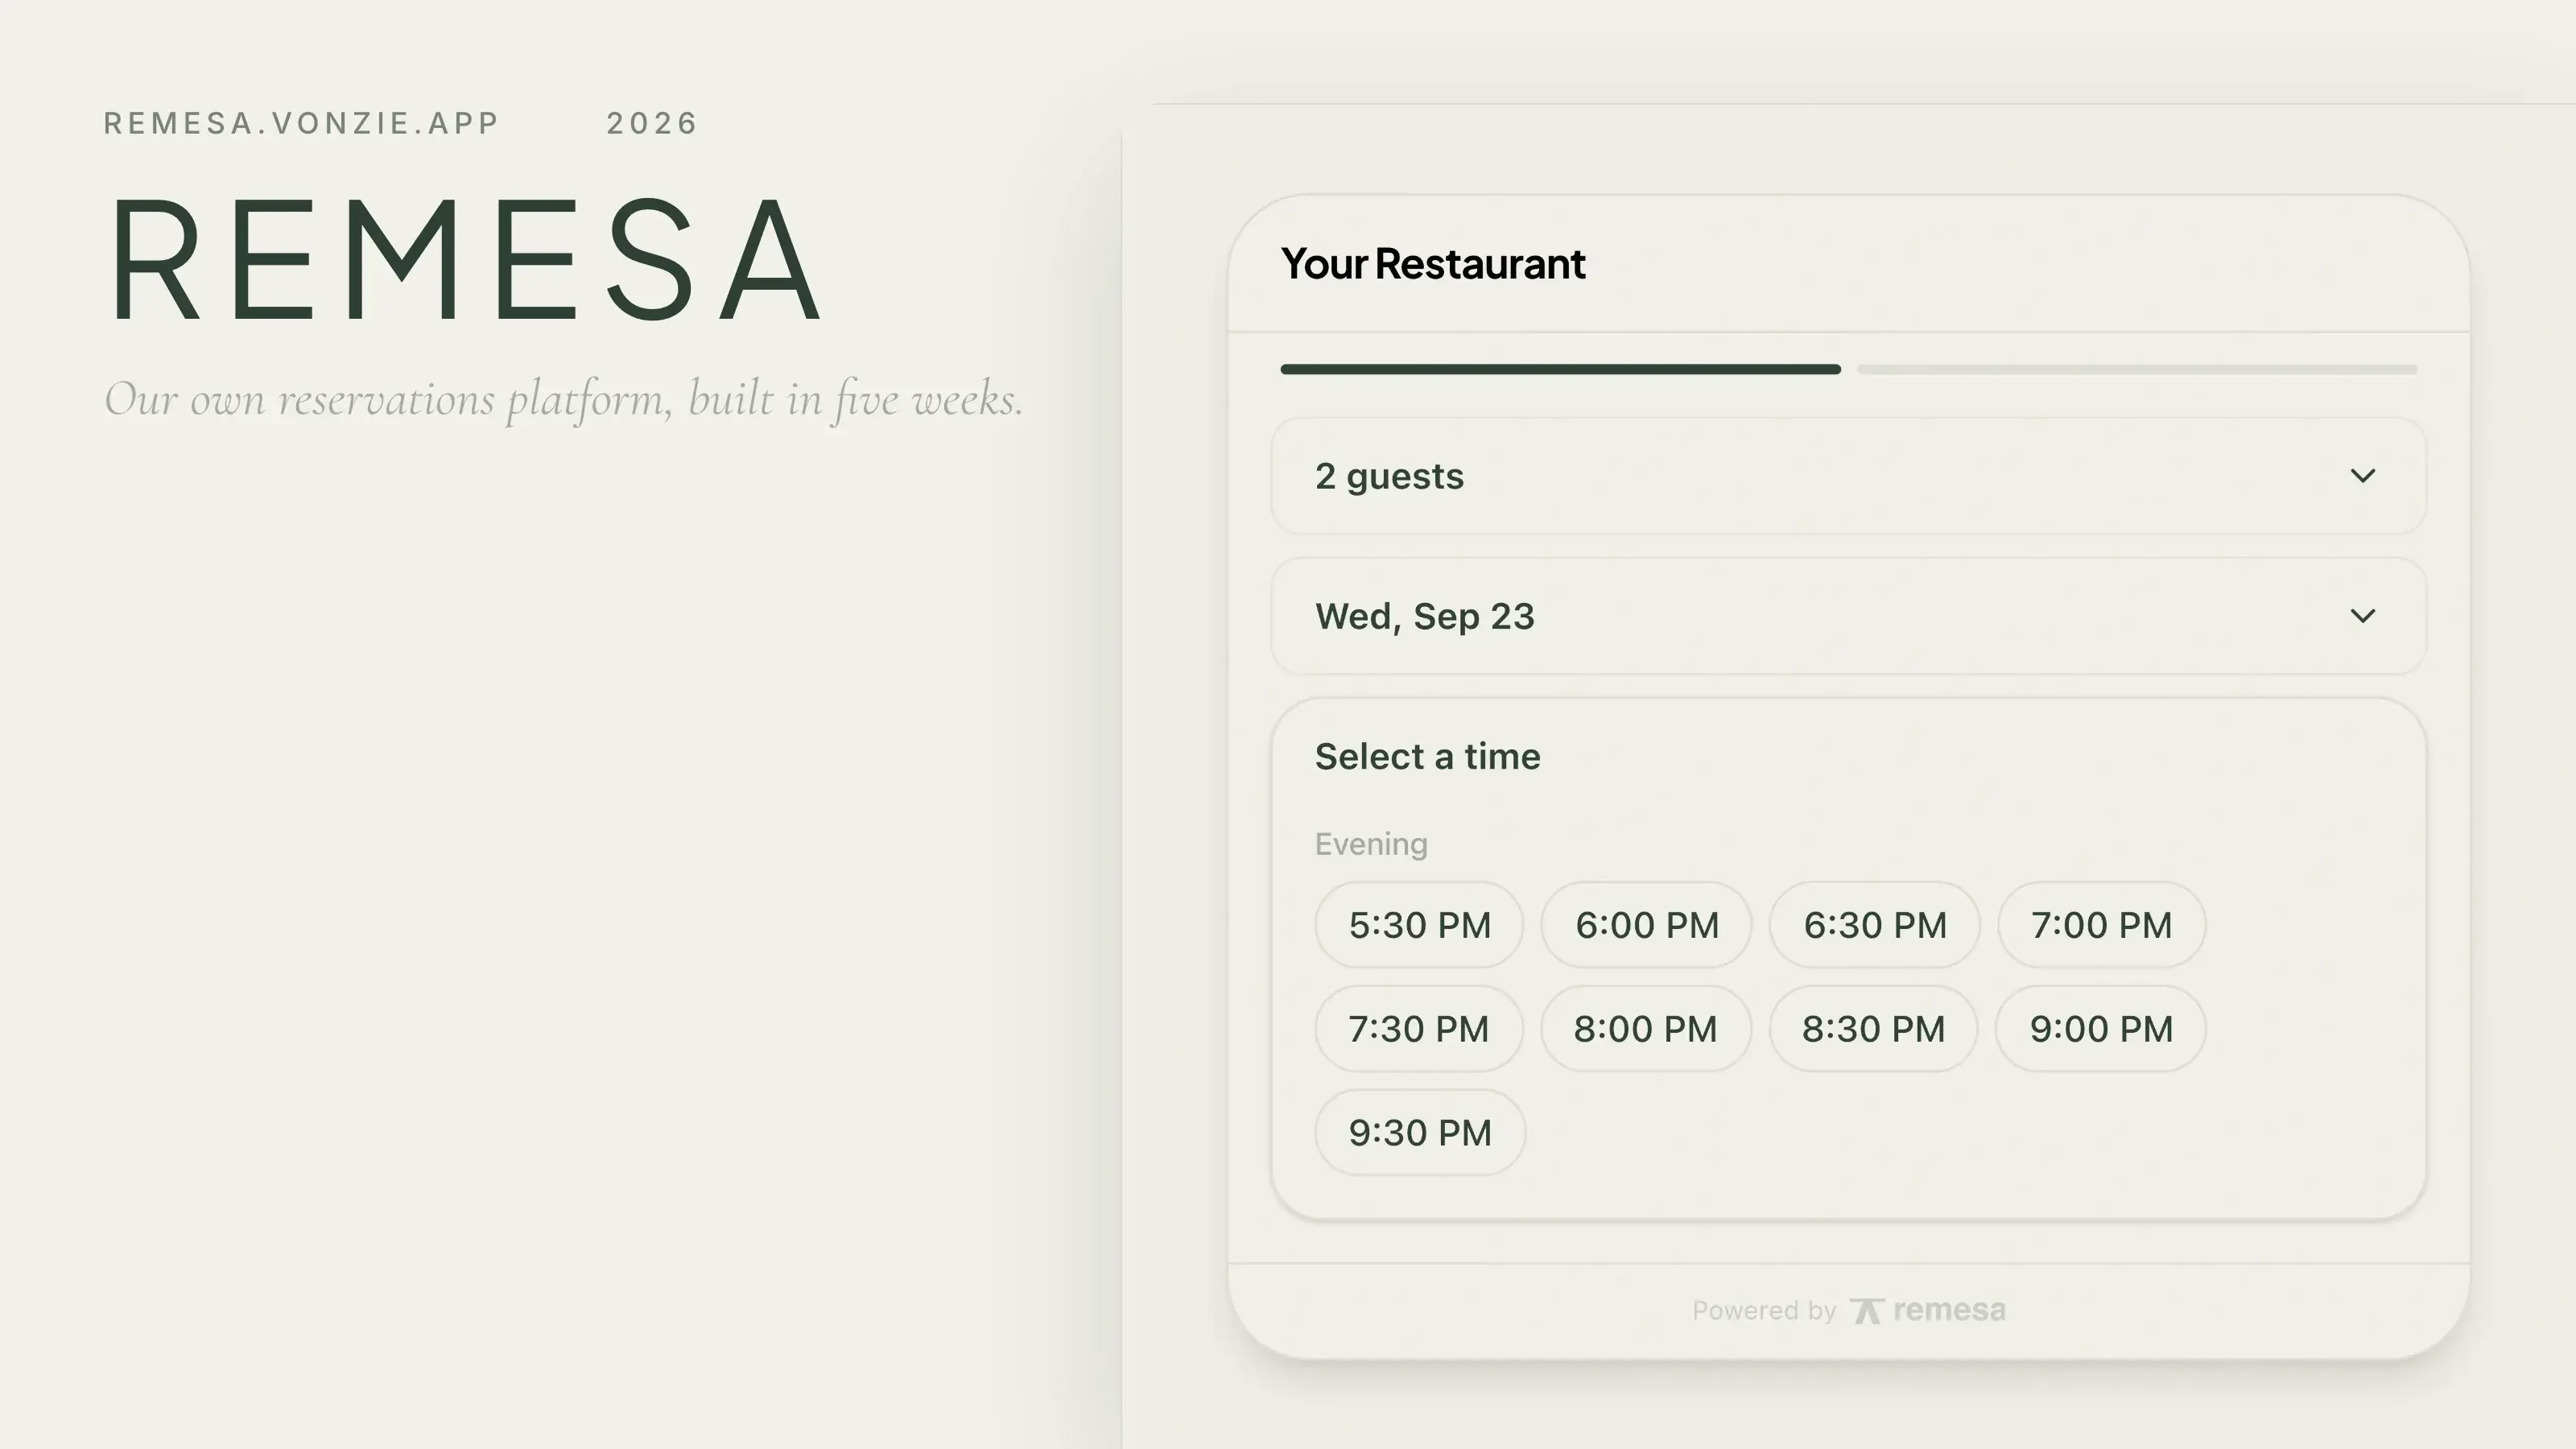
Task: Book the 7:30 PM time slot
Action: pyautogui.click(x=1419, y=1029)
